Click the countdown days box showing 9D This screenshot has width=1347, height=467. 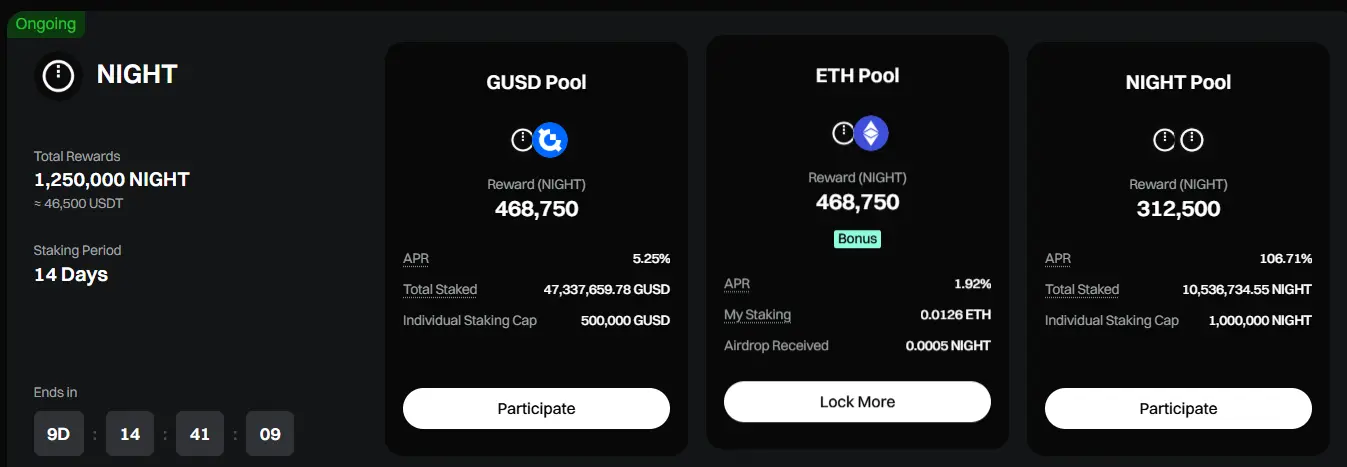point(59,434)
